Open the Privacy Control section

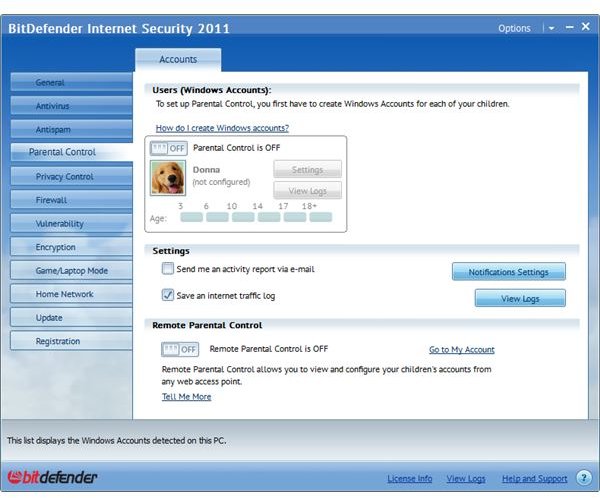[72, 176]
